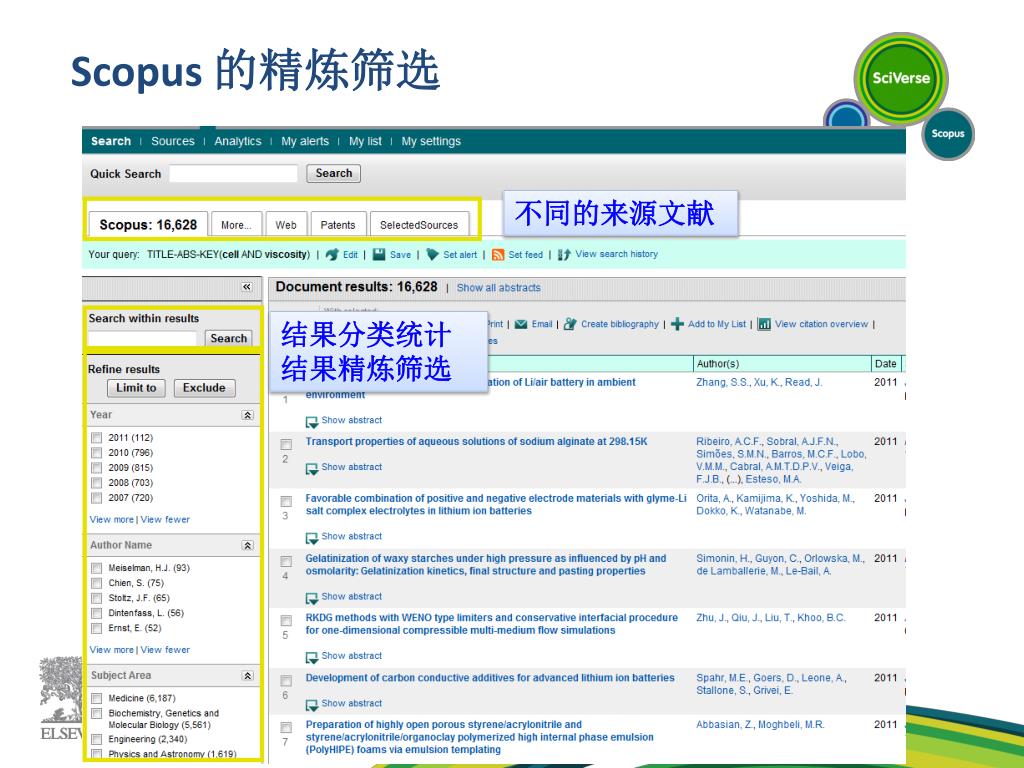The height and width of the screenshot is (768, 1024).
Task: Check the Meiselman, H.J. author filter
Action: [97, 568]
